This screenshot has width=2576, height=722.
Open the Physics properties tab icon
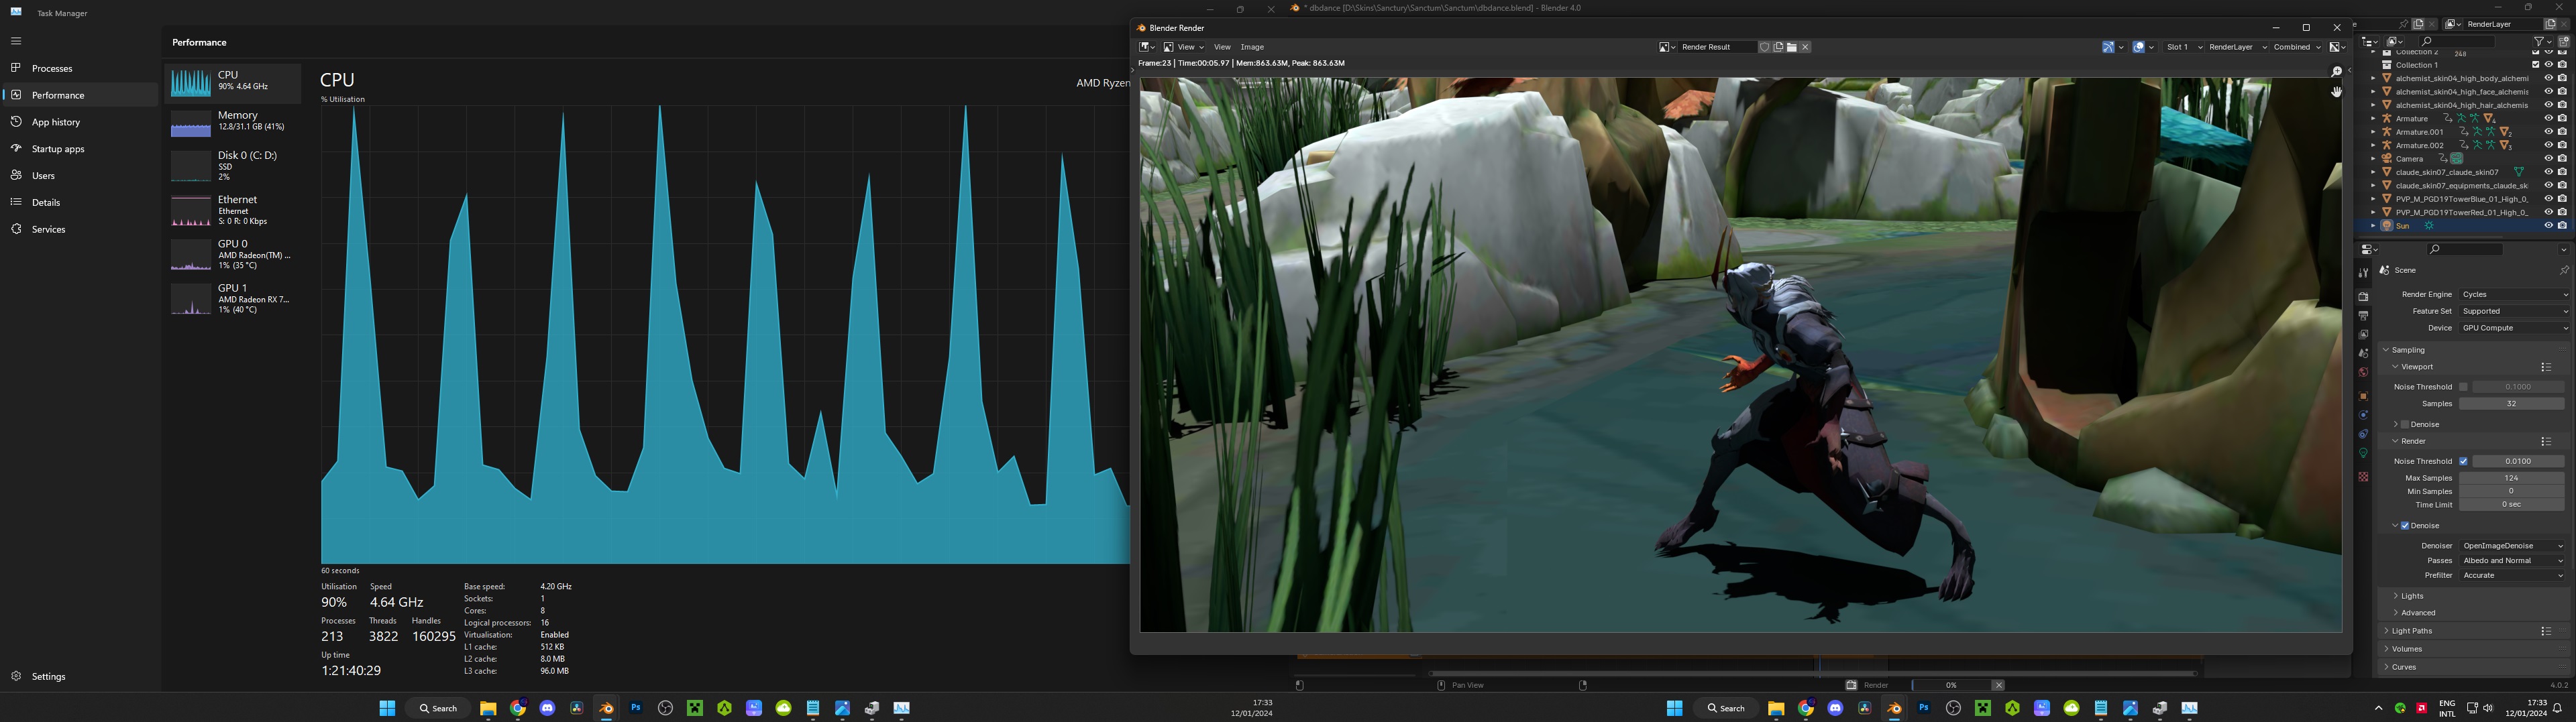point(2363,415)
